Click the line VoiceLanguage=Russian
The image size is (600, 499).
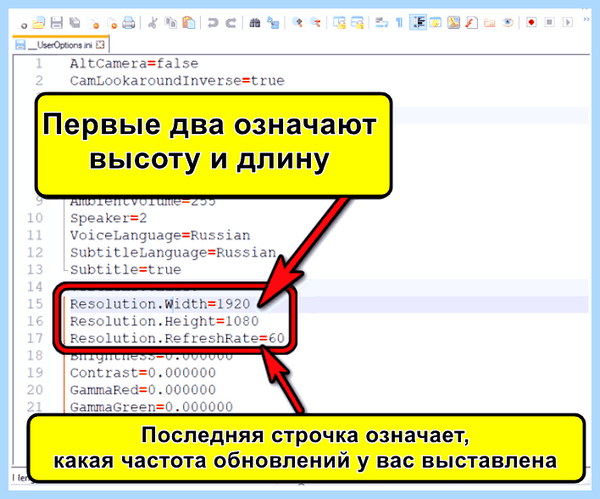point(160,235)
